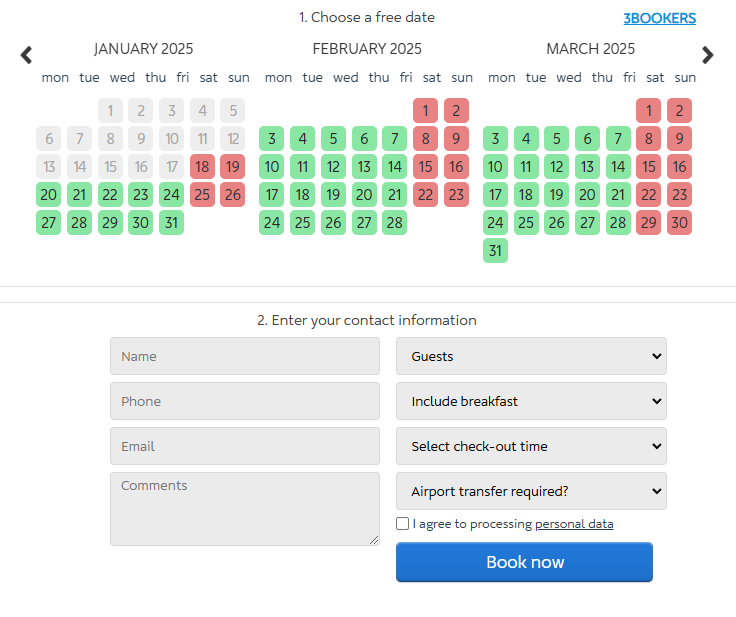Choose March 12 as the date
This screenshot has width=736, height=617.
tap(557, 166)
